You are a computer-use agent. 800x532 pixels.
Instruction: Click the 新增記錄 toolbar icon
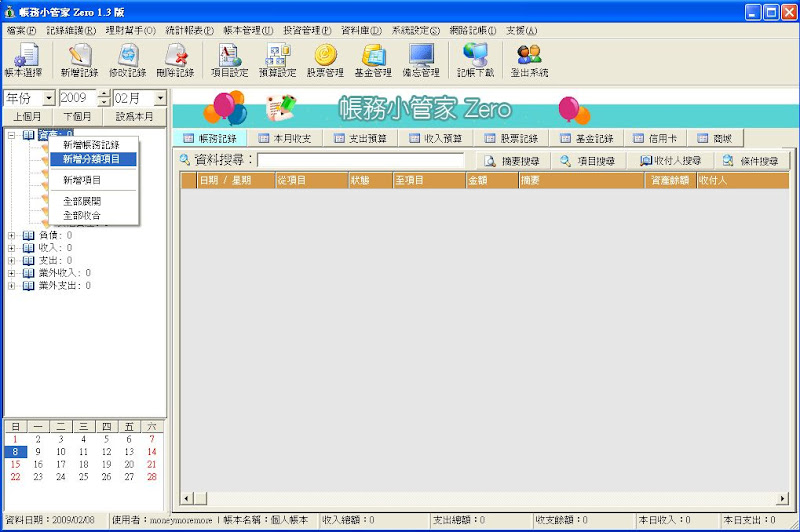pyautogui.click(x=79, y=60)
